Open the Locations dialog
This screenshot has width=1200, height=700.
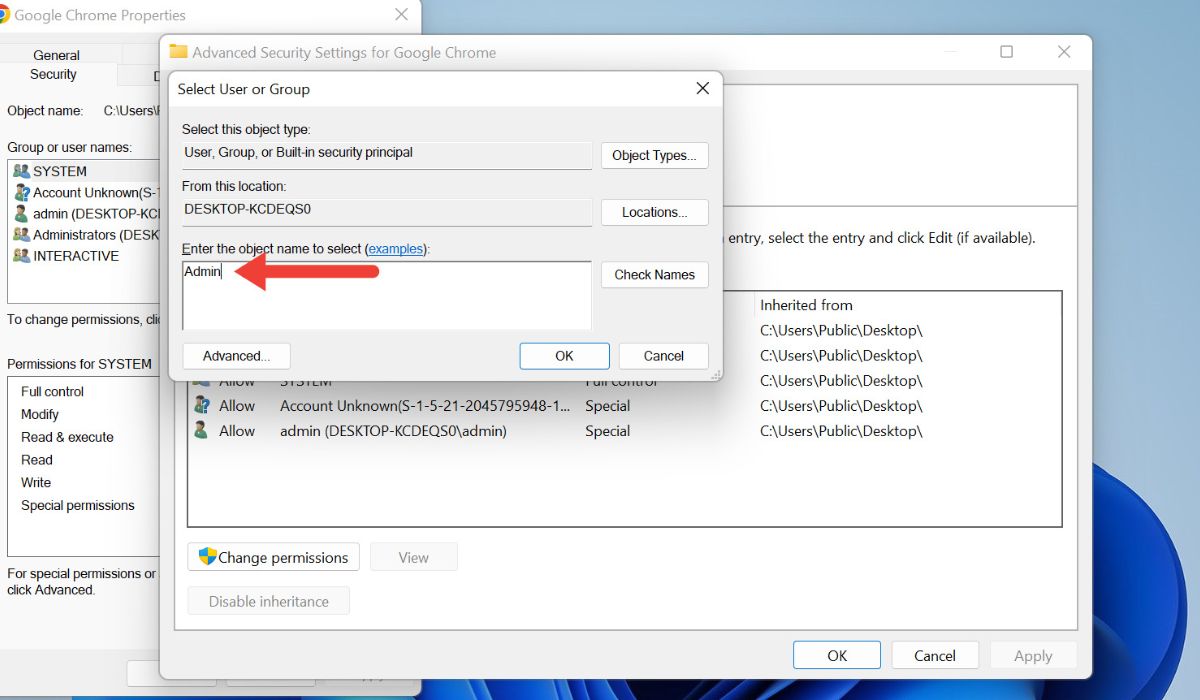pyautogui.click(x=654, y=212)
